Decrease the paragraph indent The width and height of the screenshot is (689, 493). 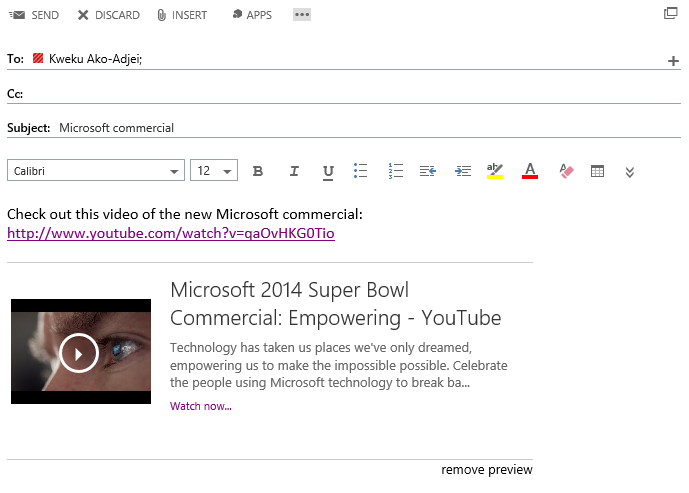(x=428, y=171)
